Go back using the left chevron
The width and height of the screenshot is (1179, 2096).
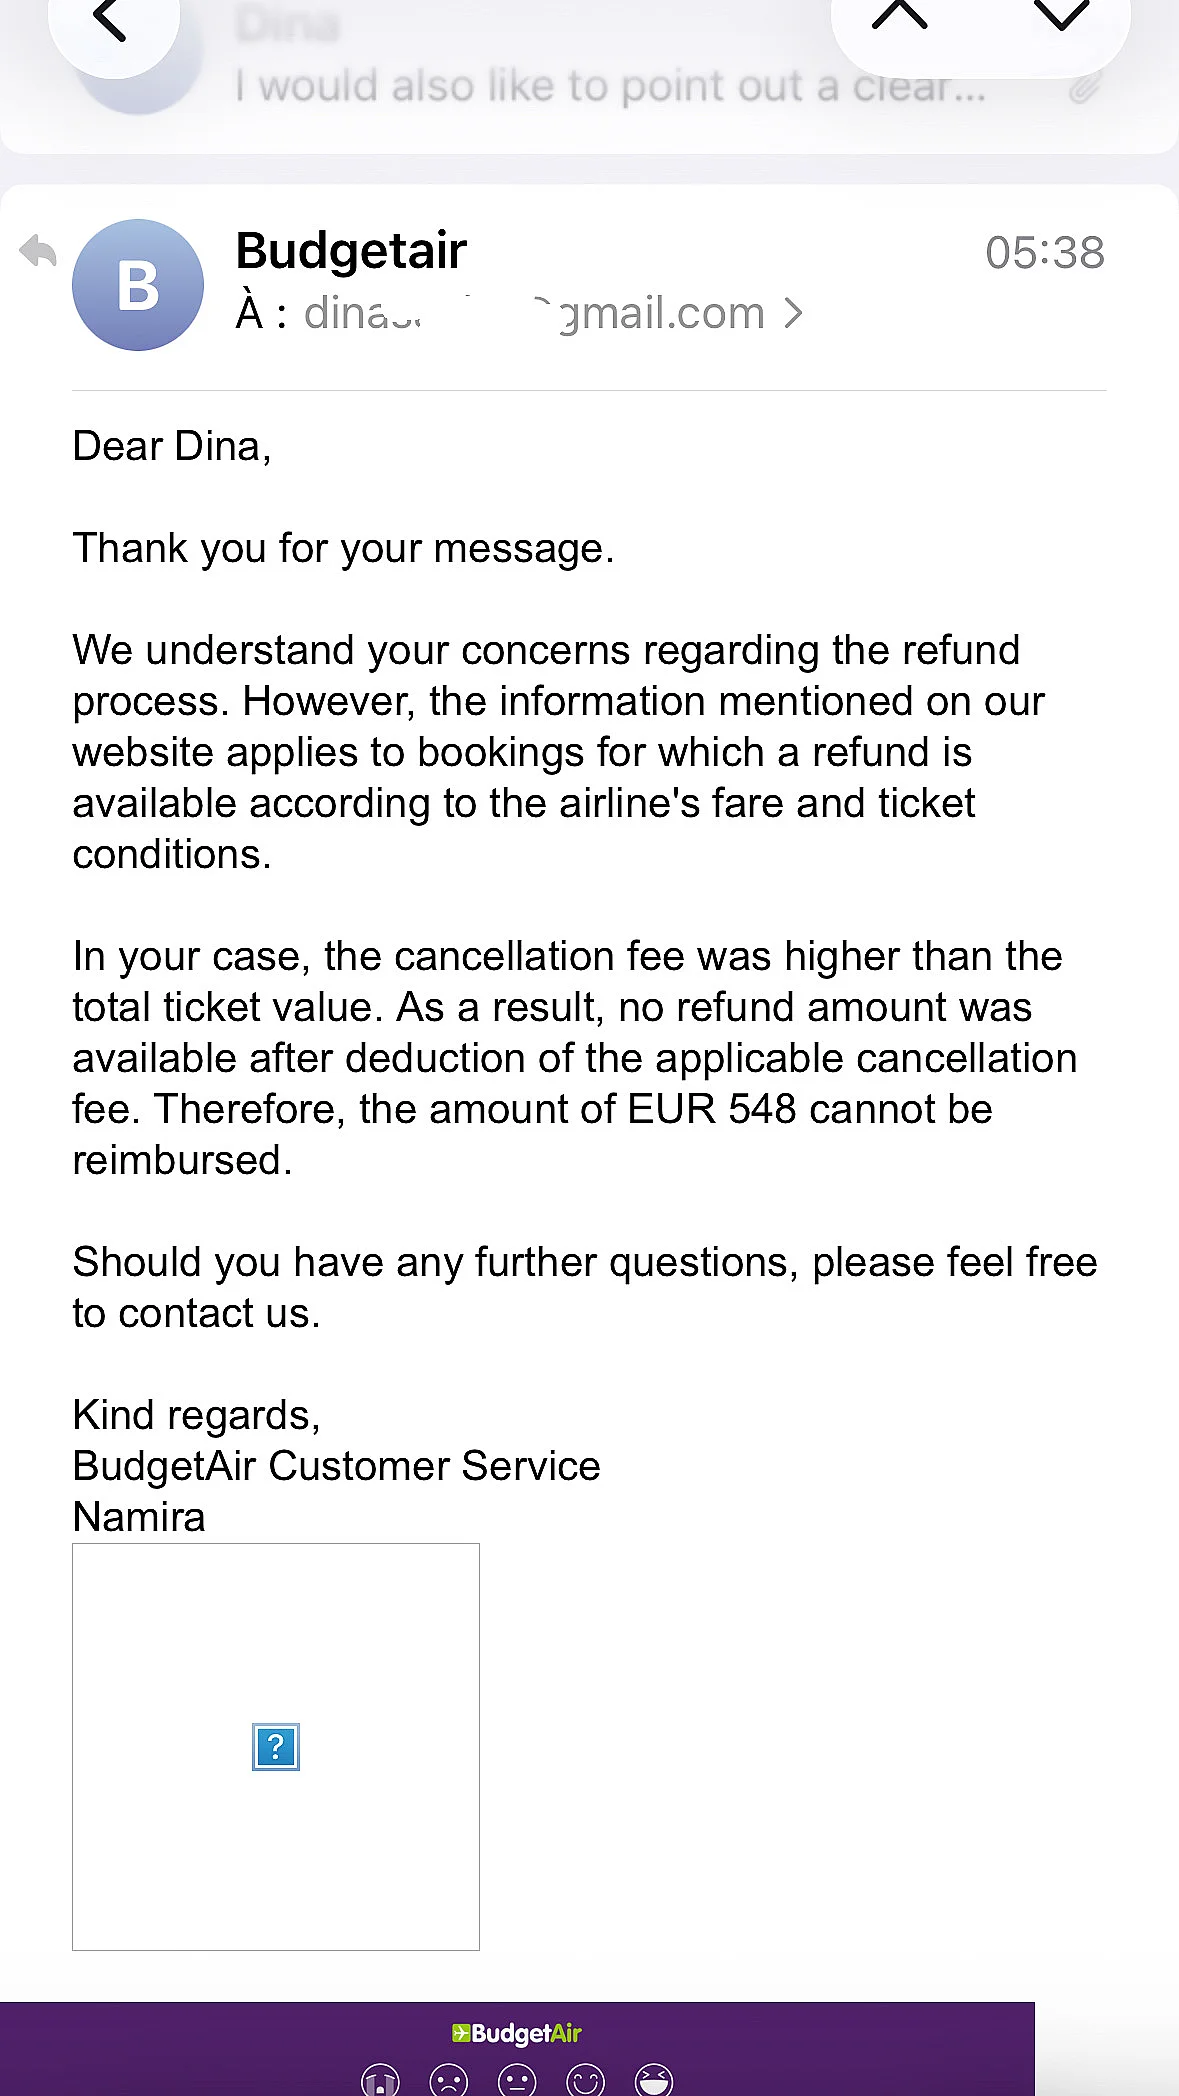point(109,20)
